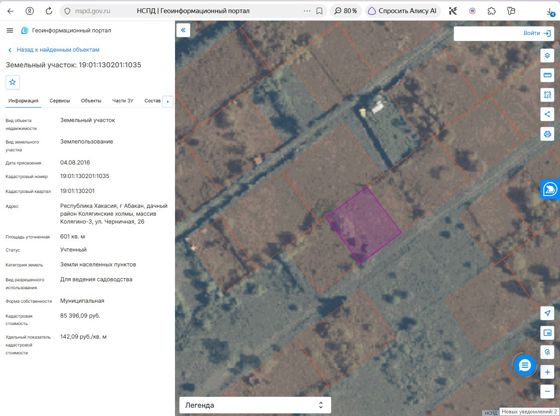This screenshot has height=416, width=560.
Task: Open the 80% zoom indicator
Action: click(346, 11)
